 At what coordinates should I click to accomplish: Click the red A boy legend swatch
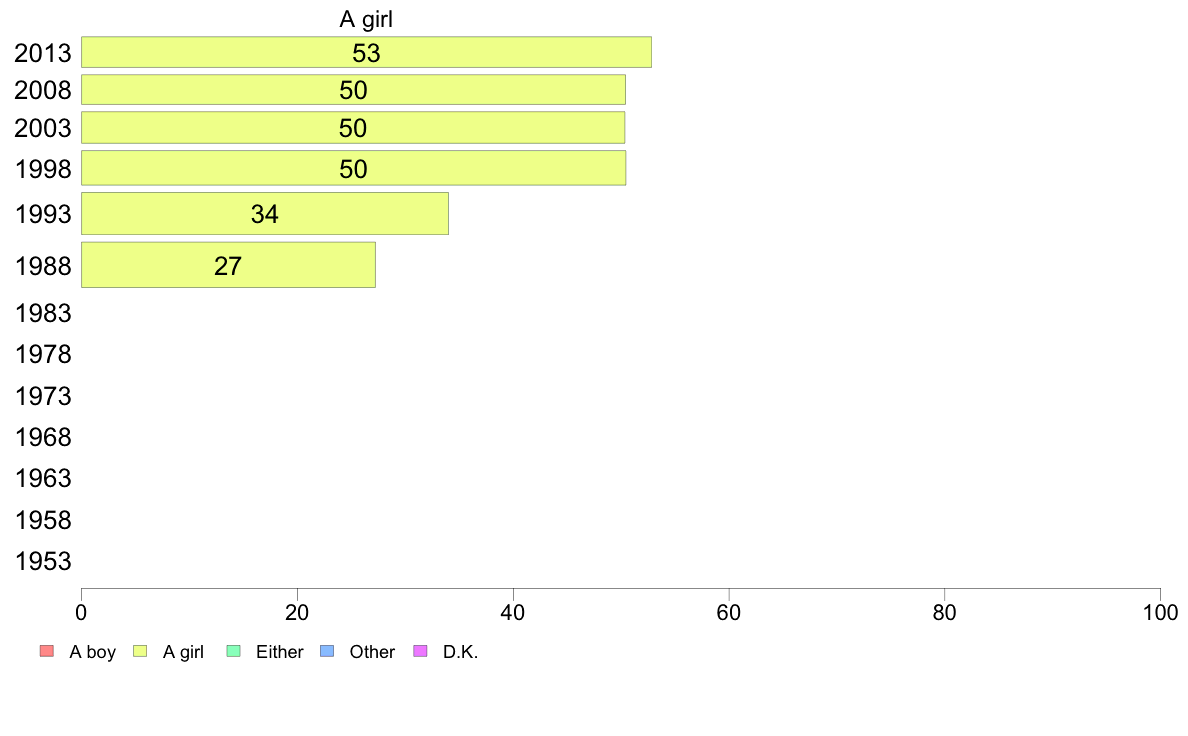tap(47, 651)
